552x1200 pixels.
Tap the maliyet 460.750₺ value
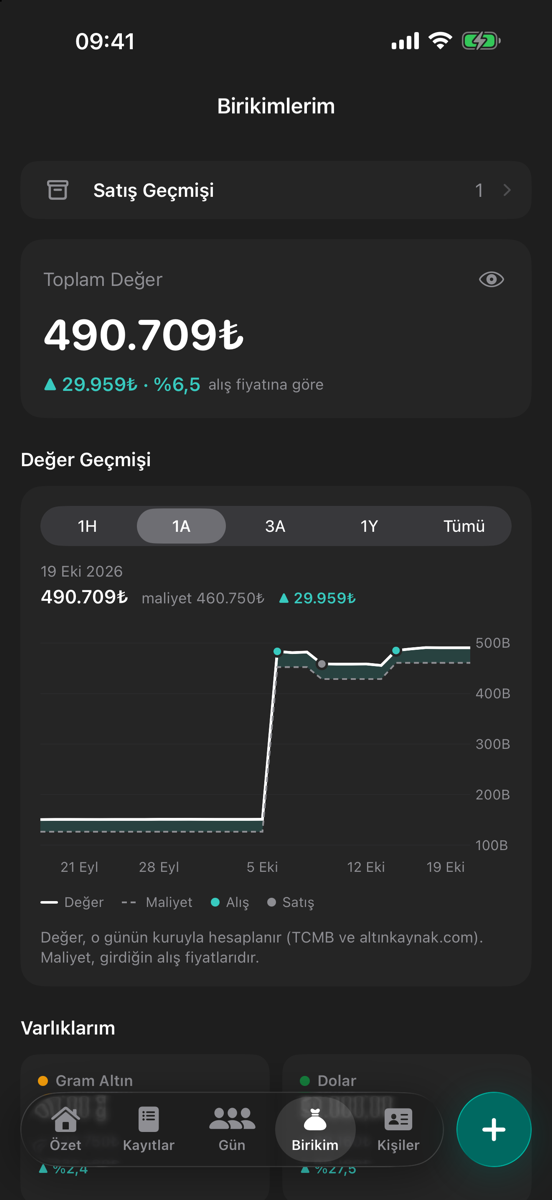pyautogui.click(x=203, y=598)
